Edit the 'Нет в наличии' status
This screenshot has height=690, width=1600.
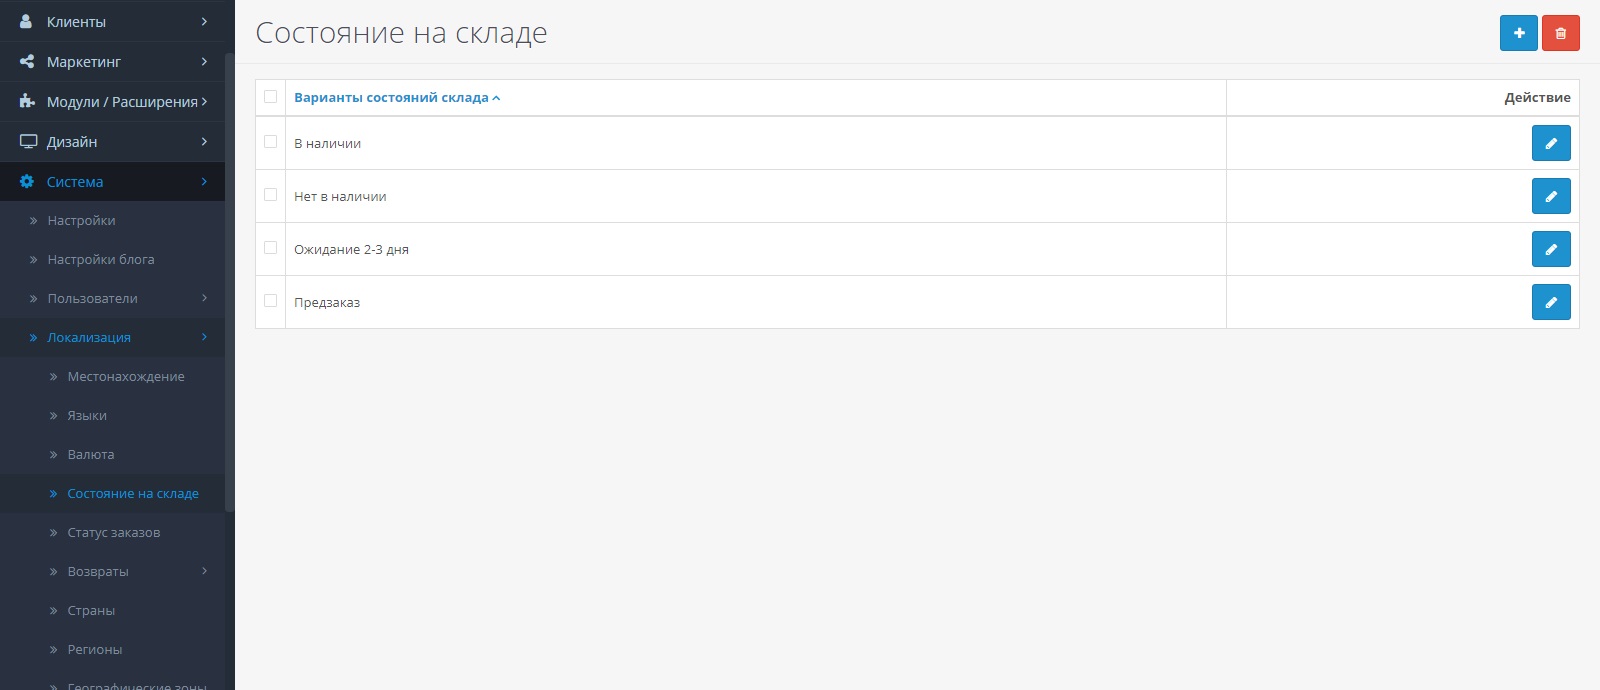pyautogui.click(x=1550, y=196)
